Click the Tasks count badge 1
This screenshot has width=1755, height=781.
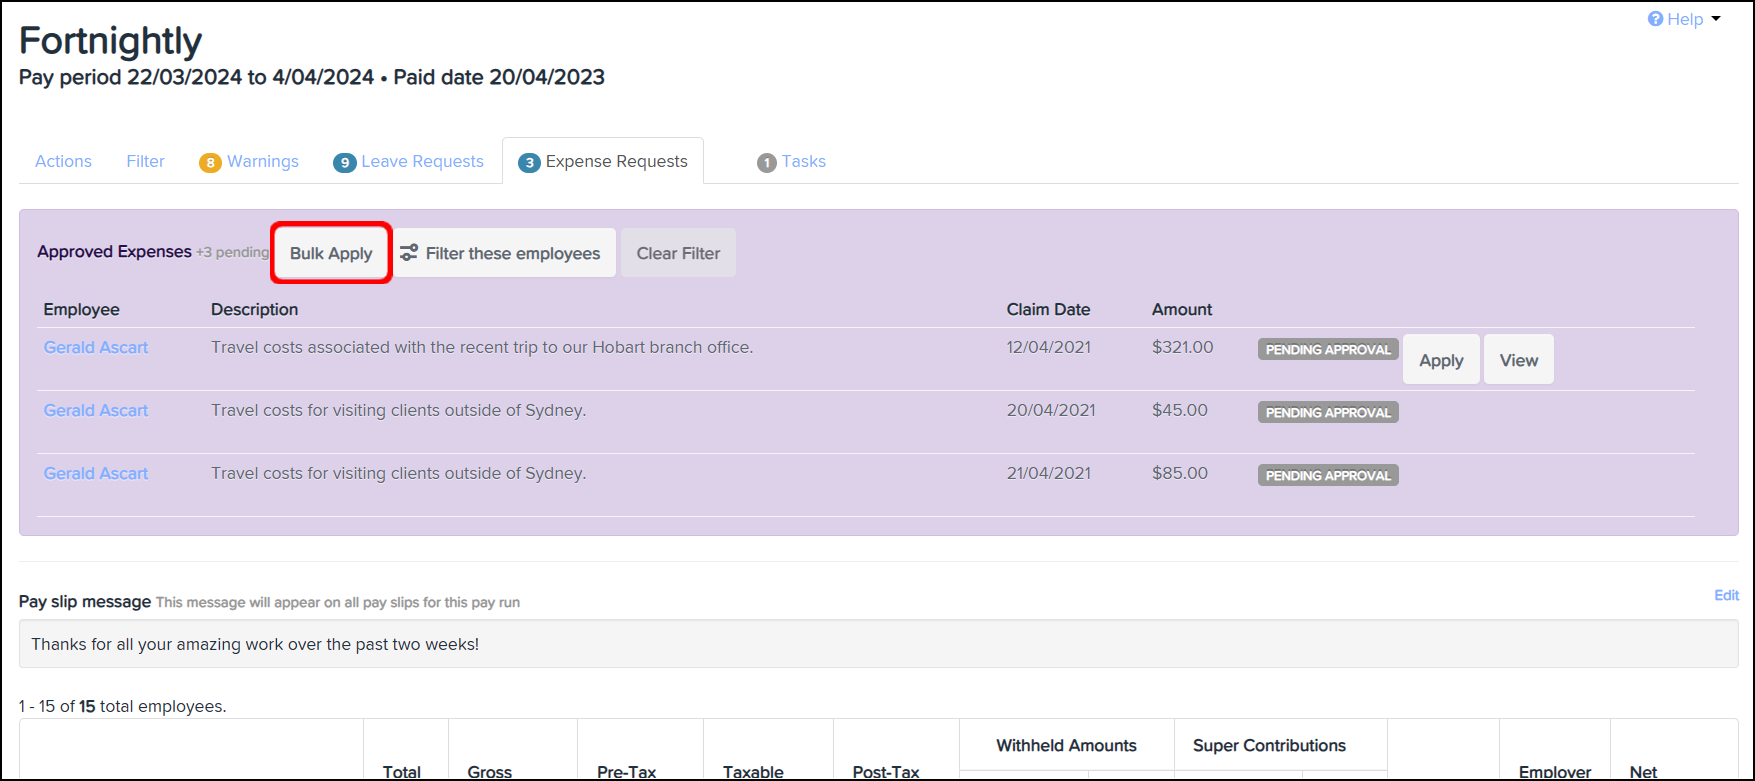click(766, 162)
